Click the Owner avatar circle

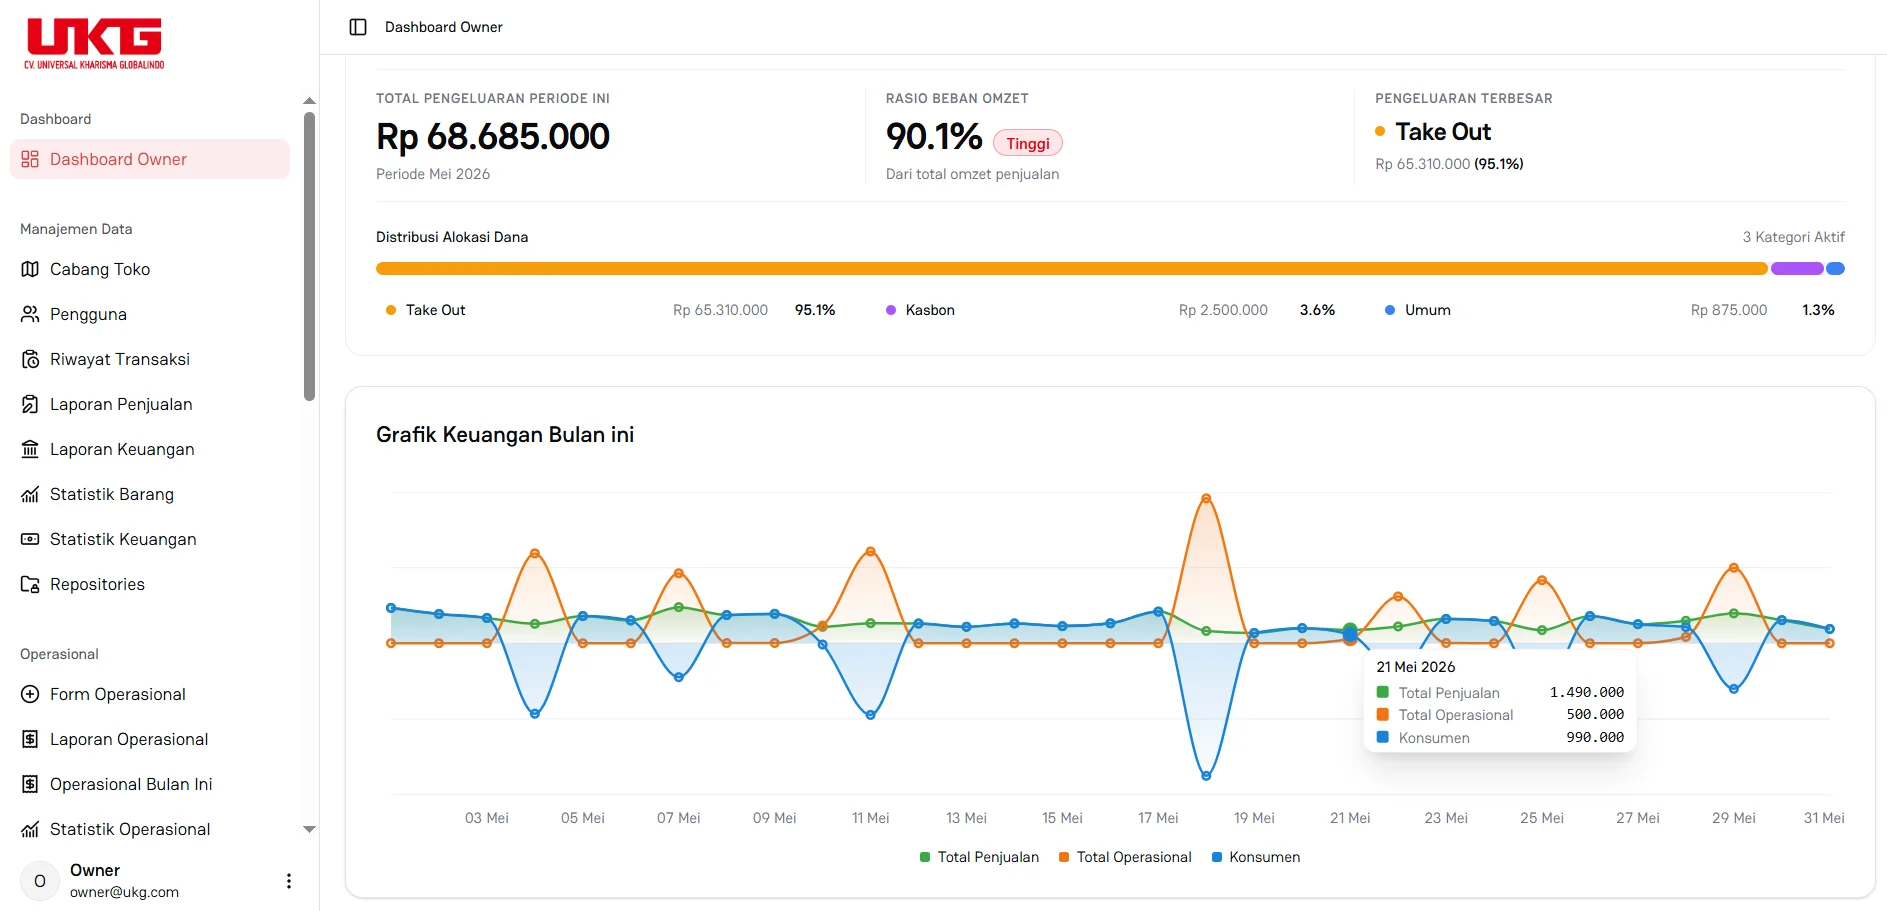click(40, 881)
